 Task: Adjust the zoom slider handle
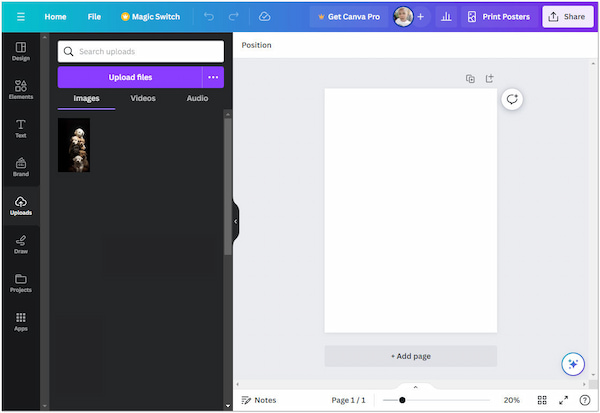click(x=402, y=400)
